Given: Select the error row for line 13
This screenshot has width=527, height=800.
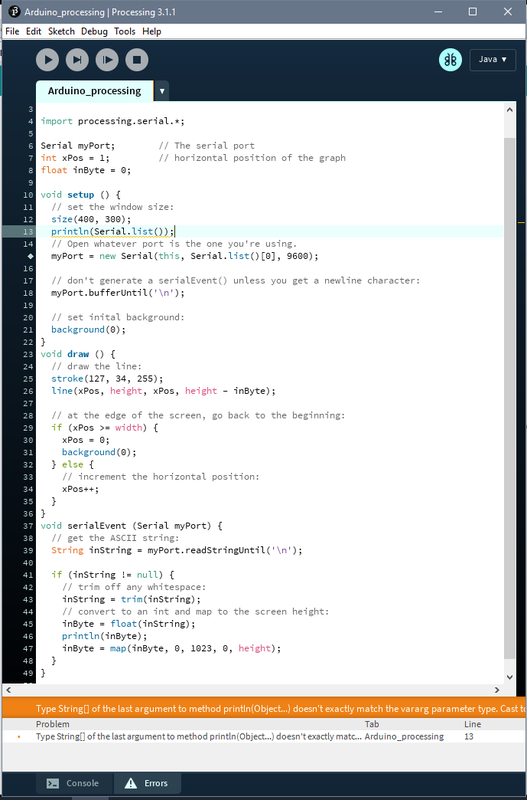Looking at the screenshot, I should [264, 737].
